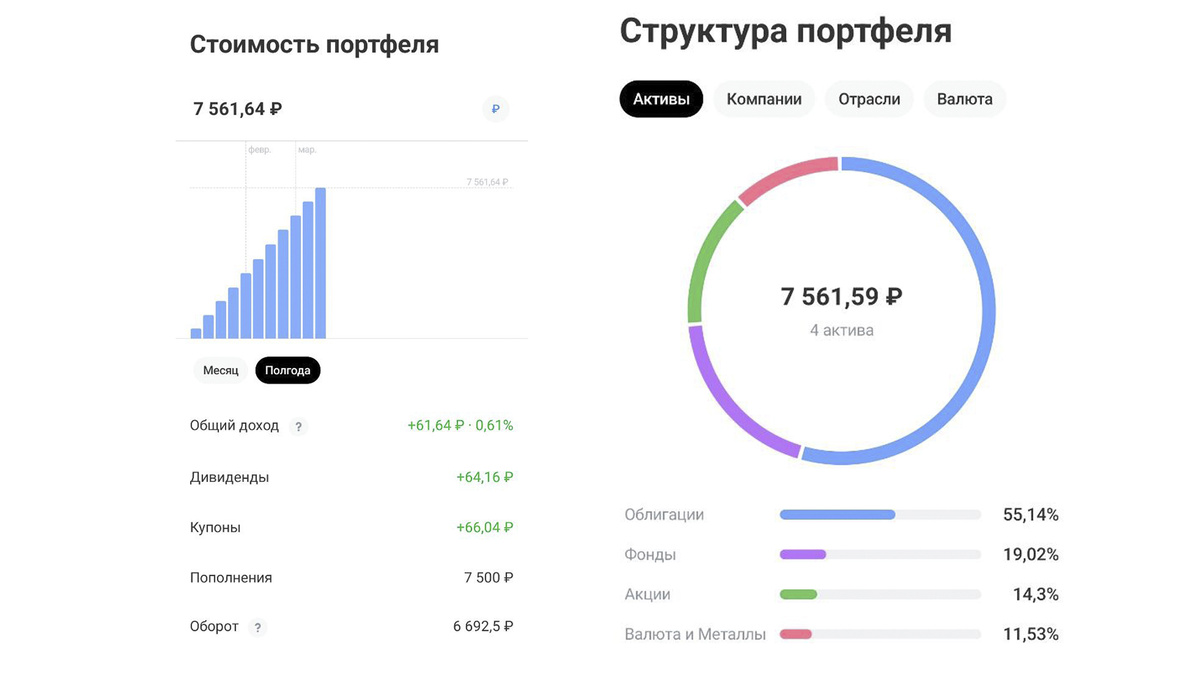Switch chart period to Месяц
Image resolution: width=1200 pixels, height=675 pixels.
click(x=220, y=370)
